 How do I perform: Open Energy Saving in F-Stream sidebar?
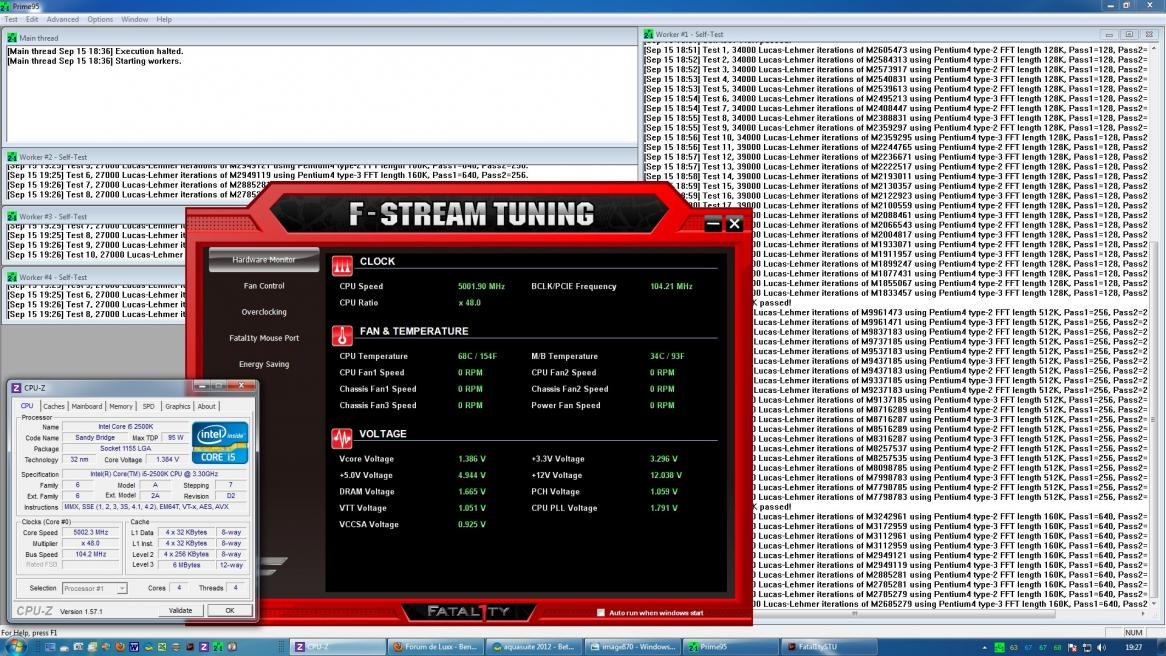coord(264,364)
